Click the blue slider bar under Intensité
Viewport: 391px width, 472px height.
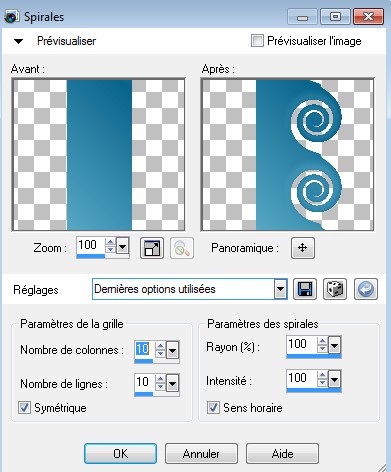[313, 390]
